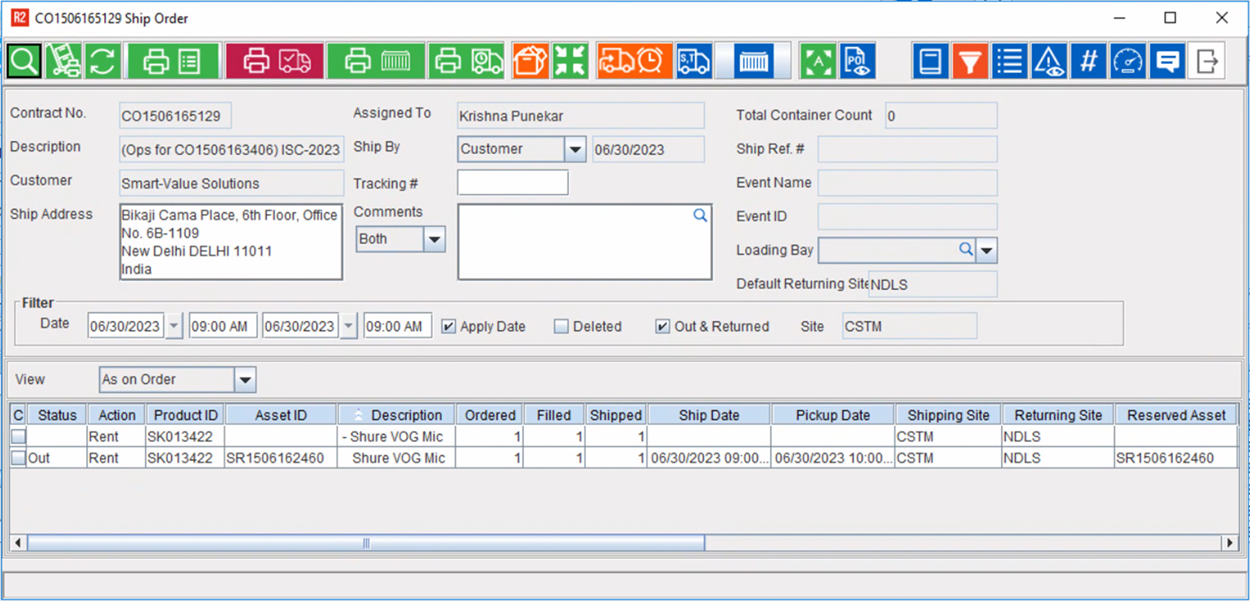Enable the Deleted checkbox
This screenshot has height=601, width=1250.
(x=562, y=326)
